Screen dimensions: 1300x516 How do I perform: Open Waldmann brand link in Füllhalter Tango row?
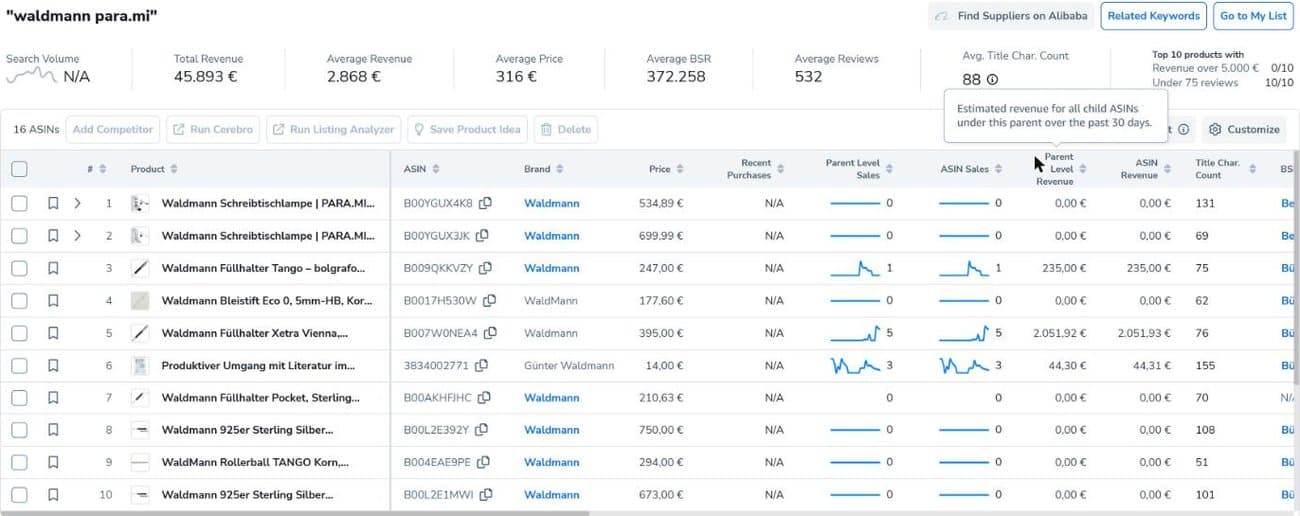point(551,268)
